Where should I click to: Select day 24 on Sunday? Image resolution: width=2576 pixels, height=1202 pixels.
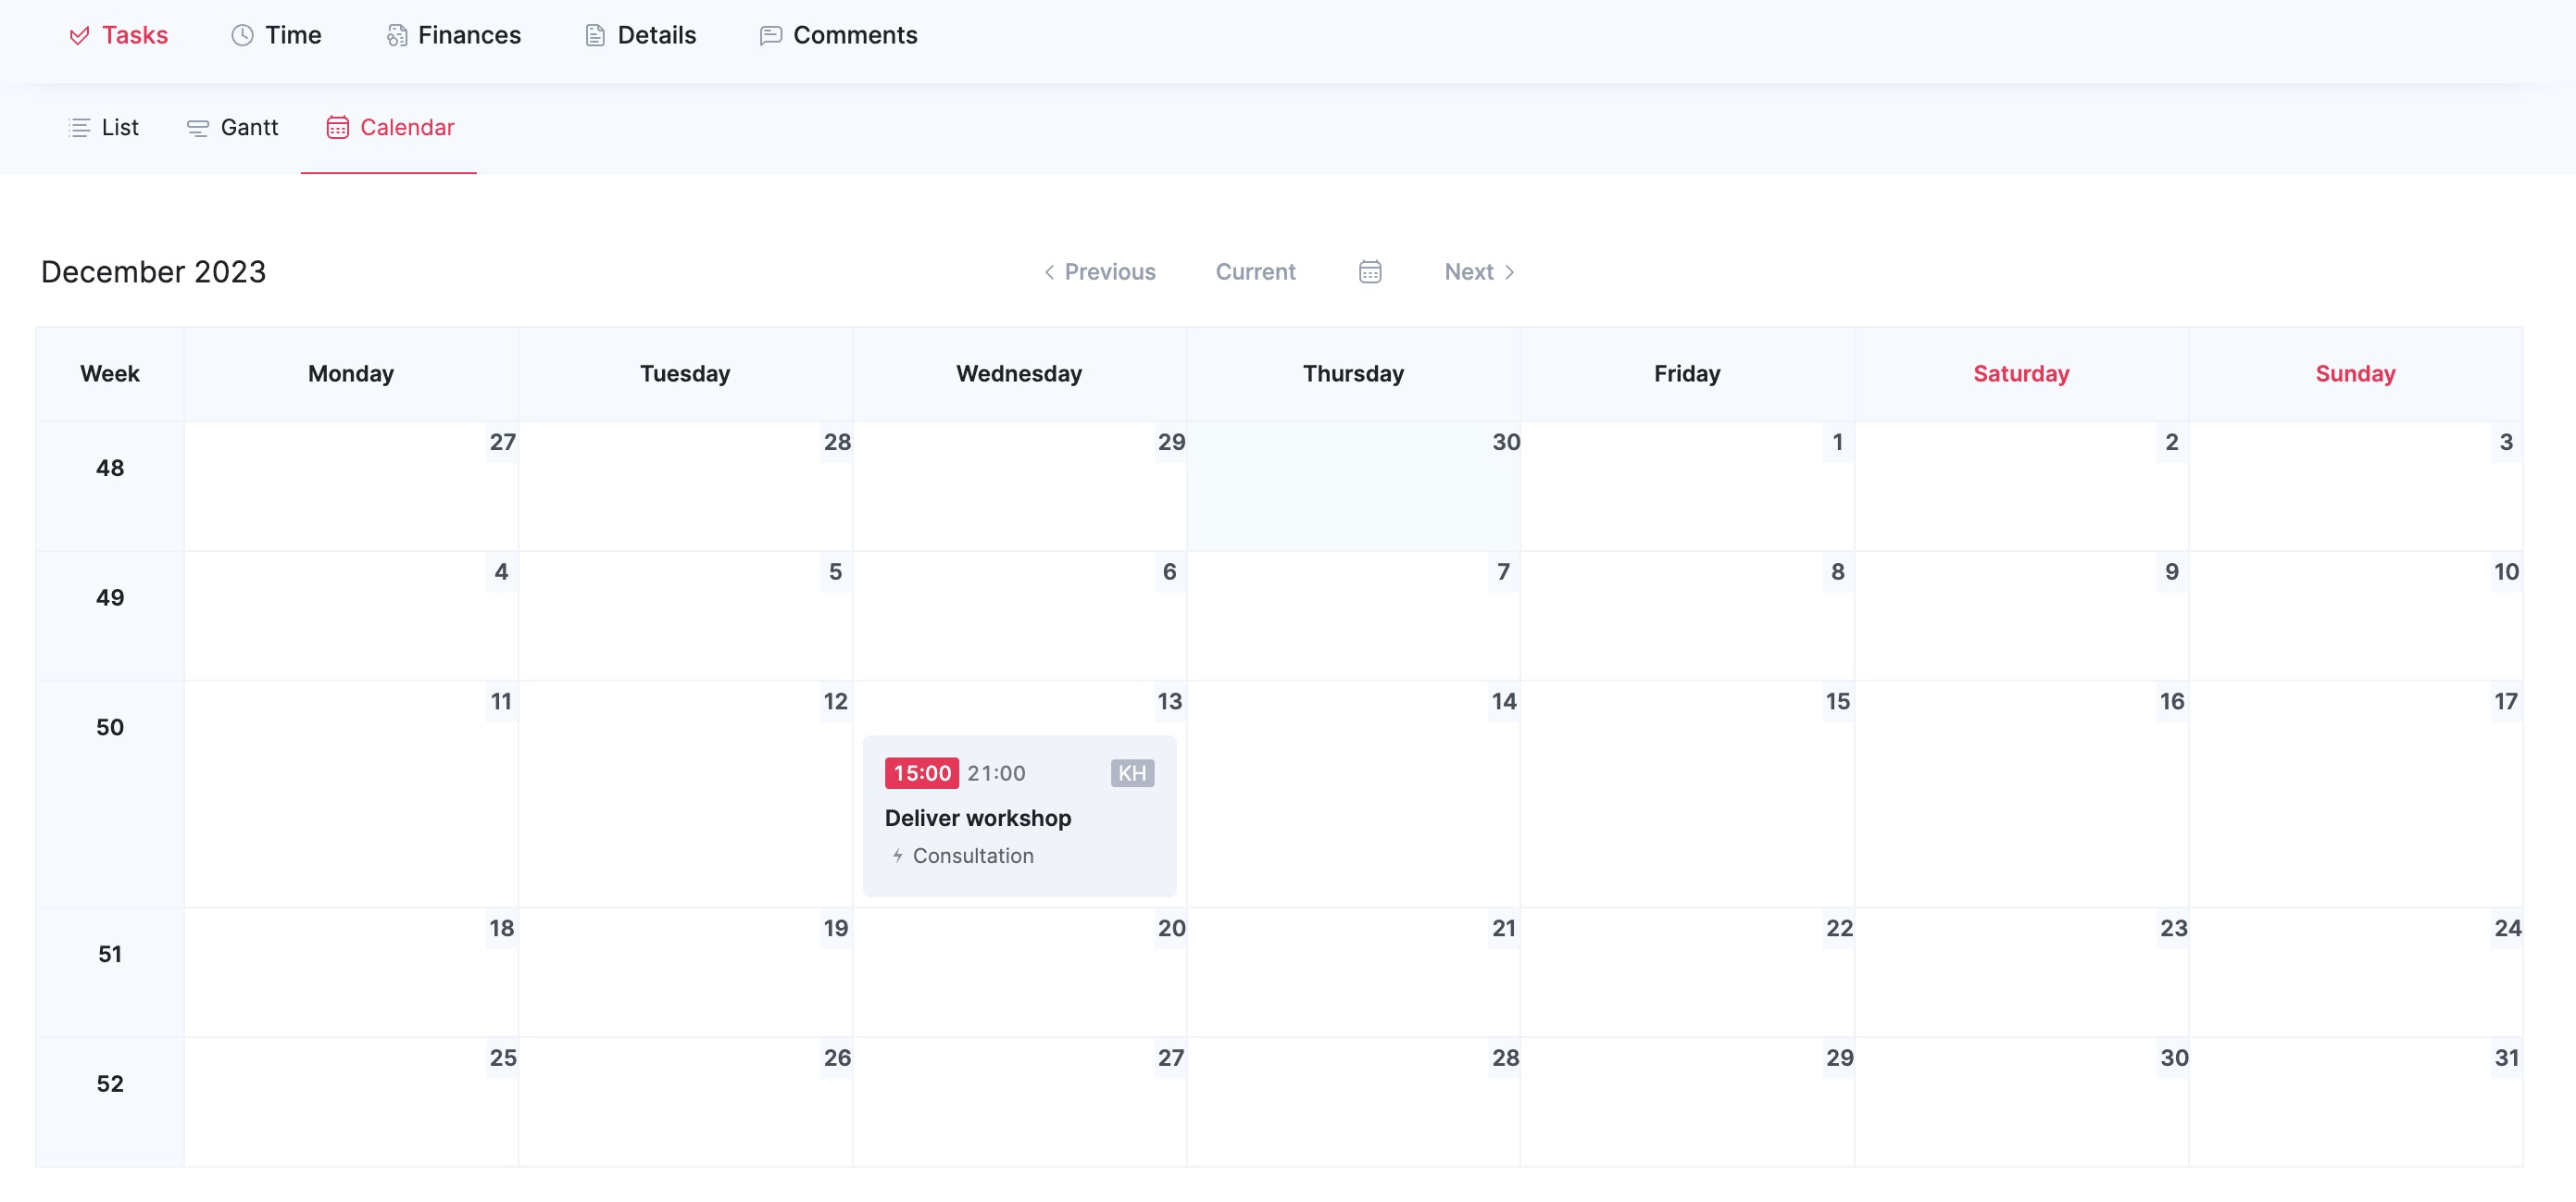coord(2355,972)
